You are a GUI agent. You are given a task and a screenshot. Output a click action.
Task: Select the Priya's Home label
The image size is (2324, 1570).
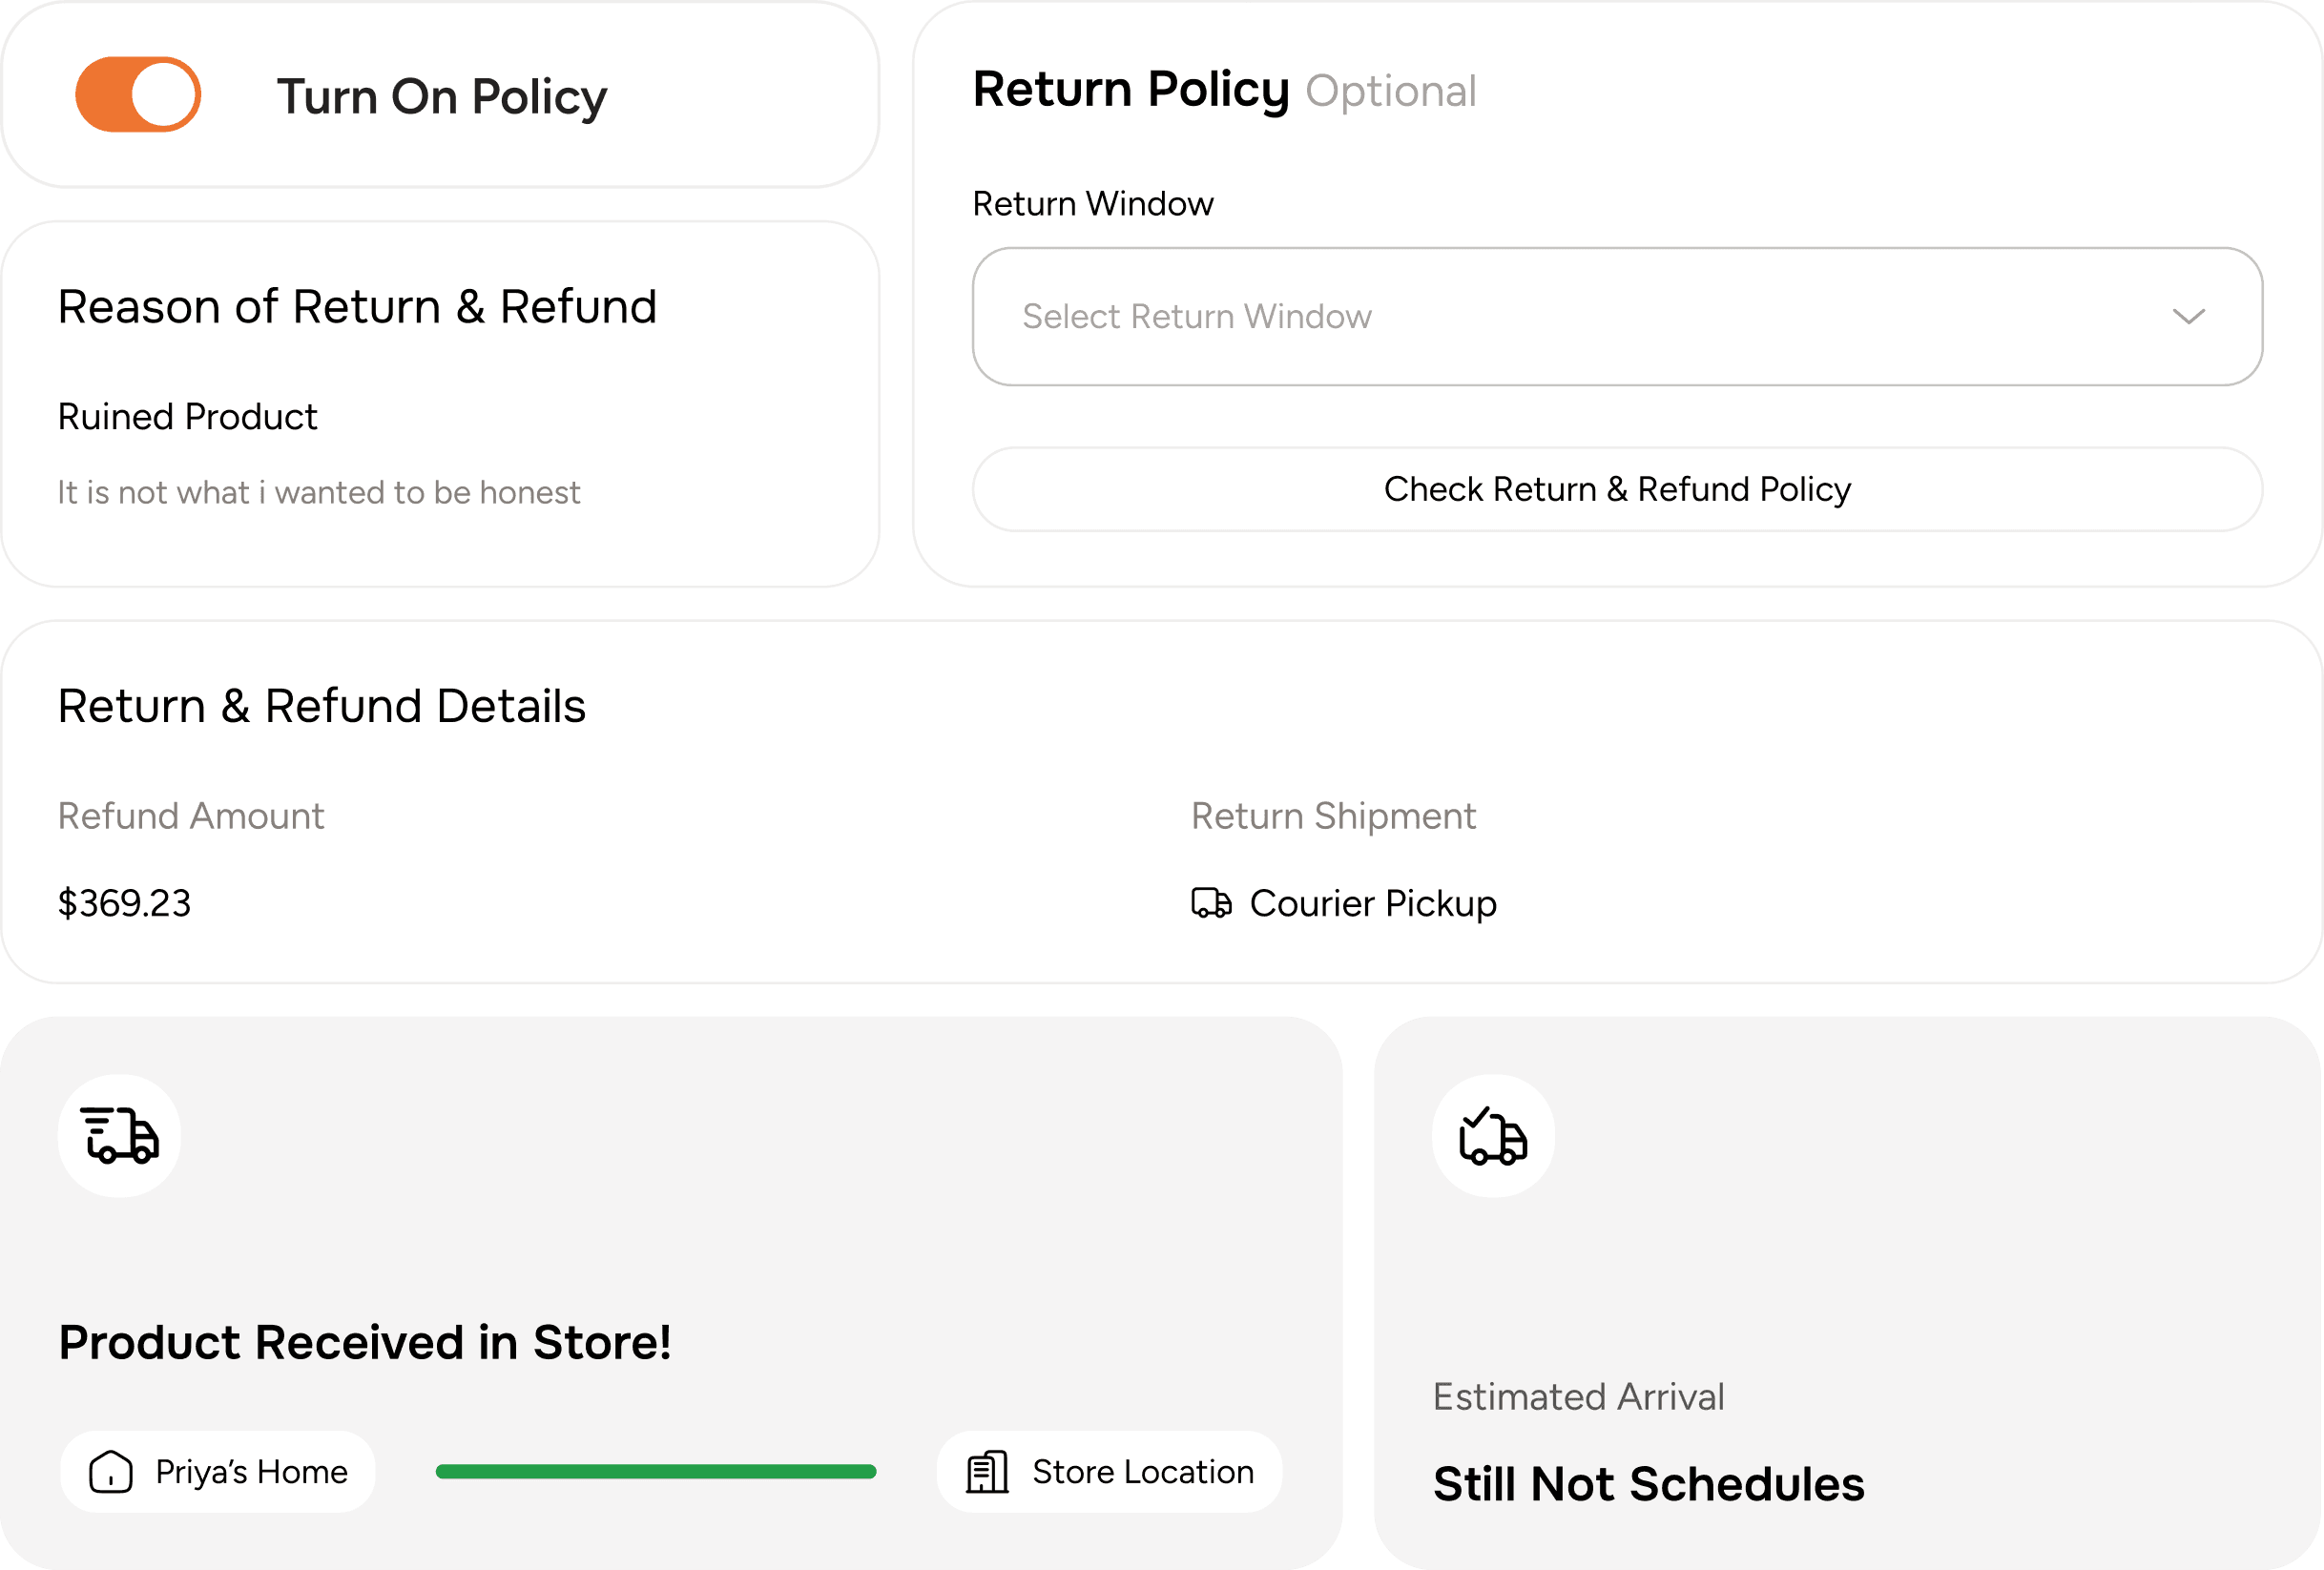249,1470
